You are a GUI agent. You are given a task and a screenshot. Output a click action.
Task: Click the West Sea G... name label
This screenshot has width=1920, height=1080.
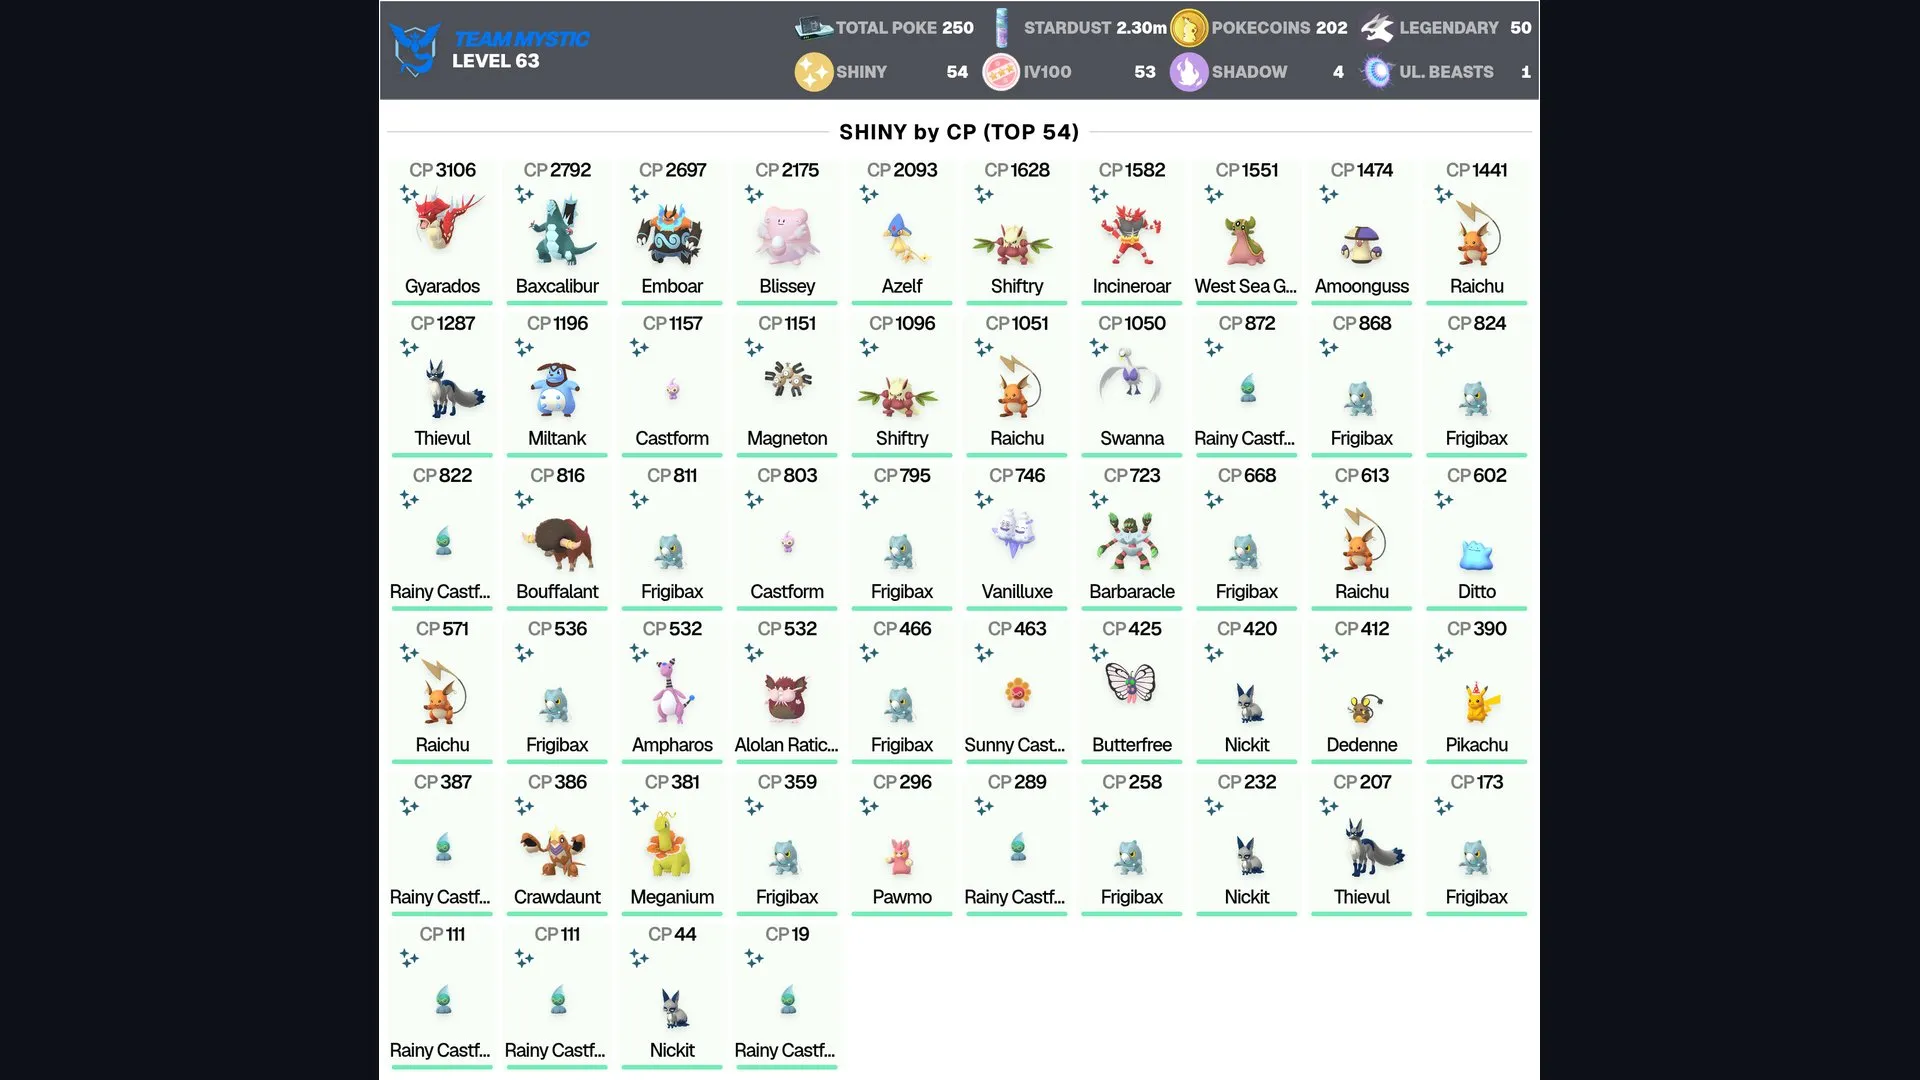(x=1245, y=286)
